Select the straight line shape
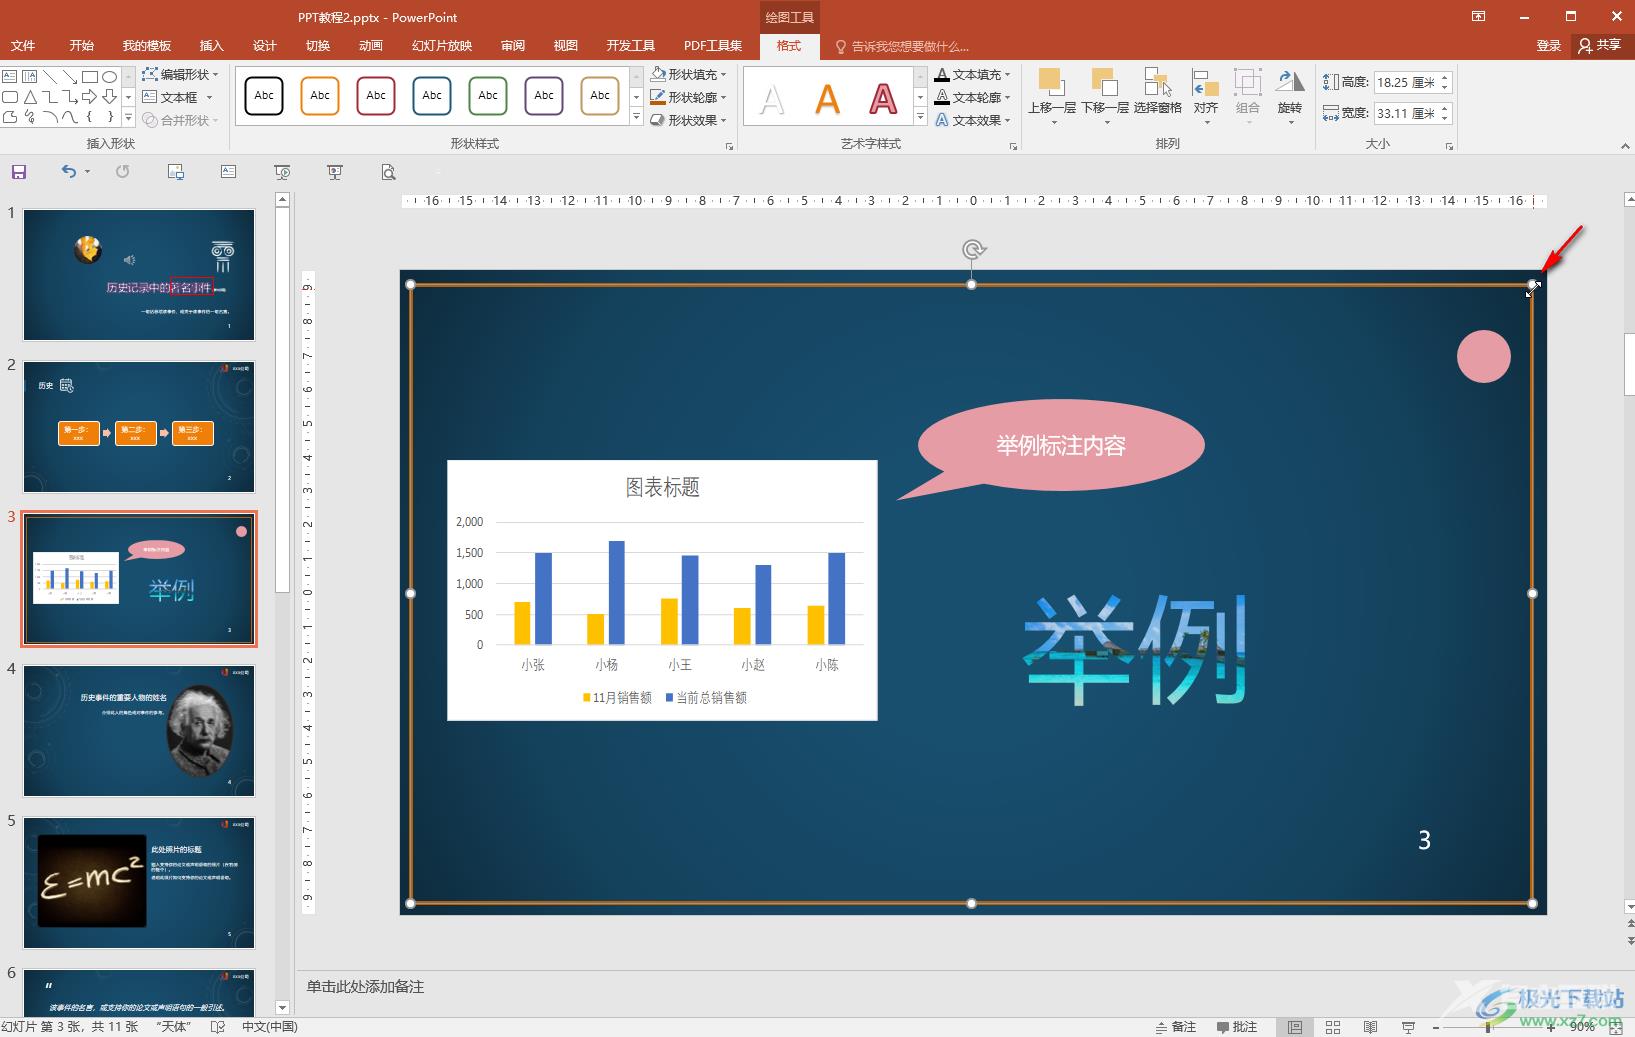Viewport: 1635px width, 1037px height. click(x=50, y=77)
